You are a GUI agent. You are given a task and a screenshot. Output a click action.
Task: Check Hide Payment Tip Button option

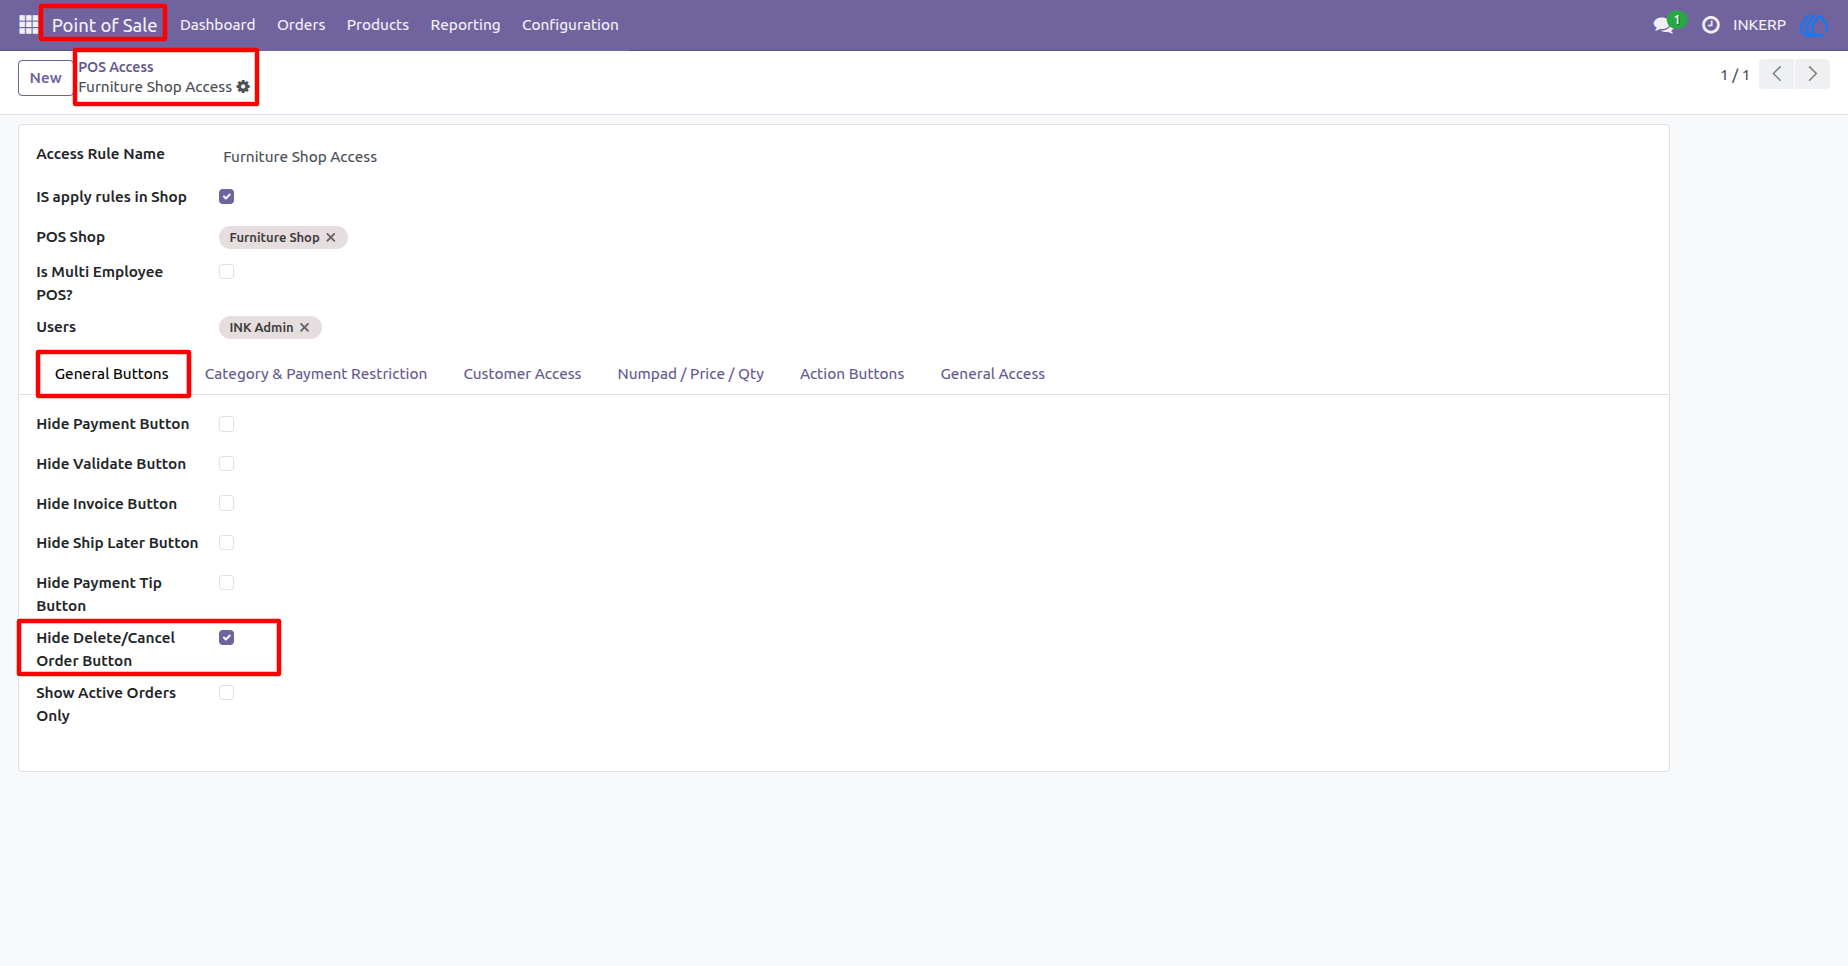point(227,583)
